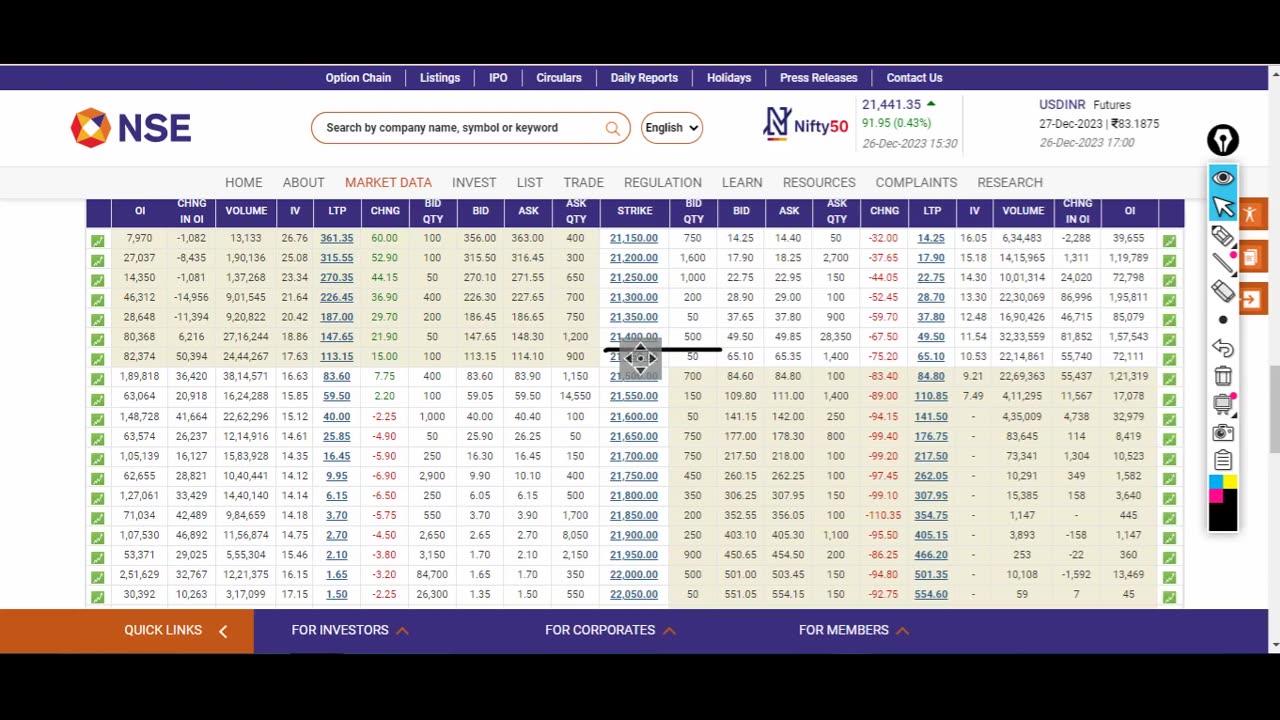This screenshot has width=1280, height=720.
Task: Open strike price 22,000.00 link
Action: point(634,575)
